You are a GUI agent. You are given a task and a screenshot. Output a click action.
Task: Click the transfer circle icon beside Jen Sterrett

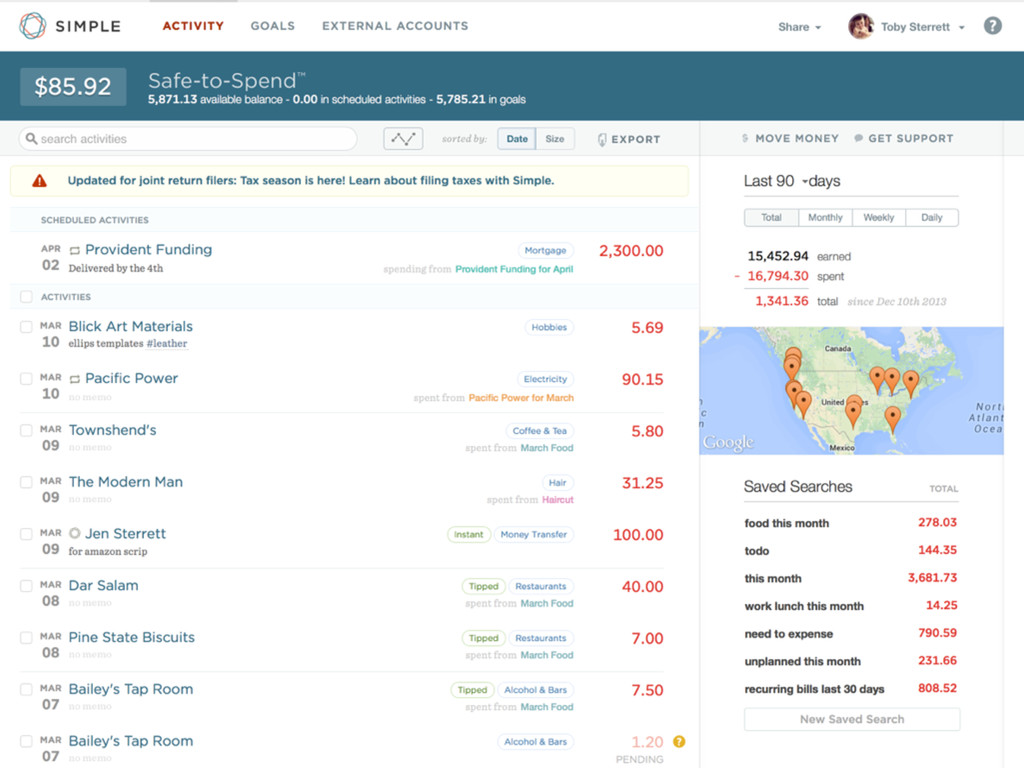coord(74,534)
